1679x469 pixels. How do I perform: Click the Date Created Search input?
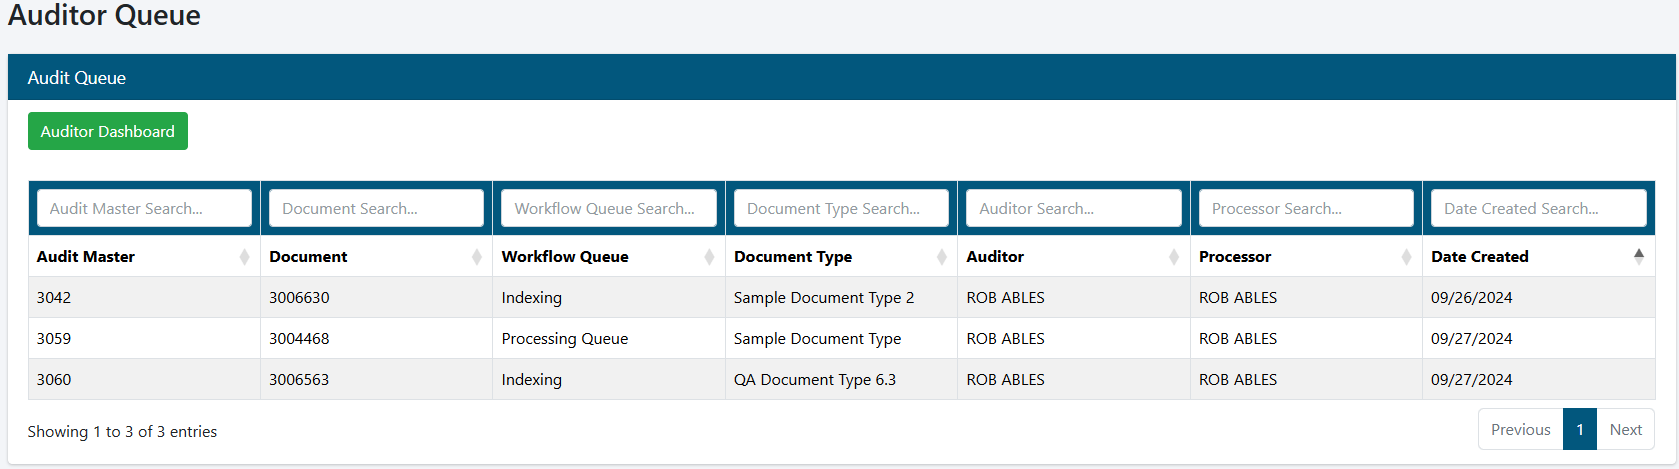(1538, 208)
